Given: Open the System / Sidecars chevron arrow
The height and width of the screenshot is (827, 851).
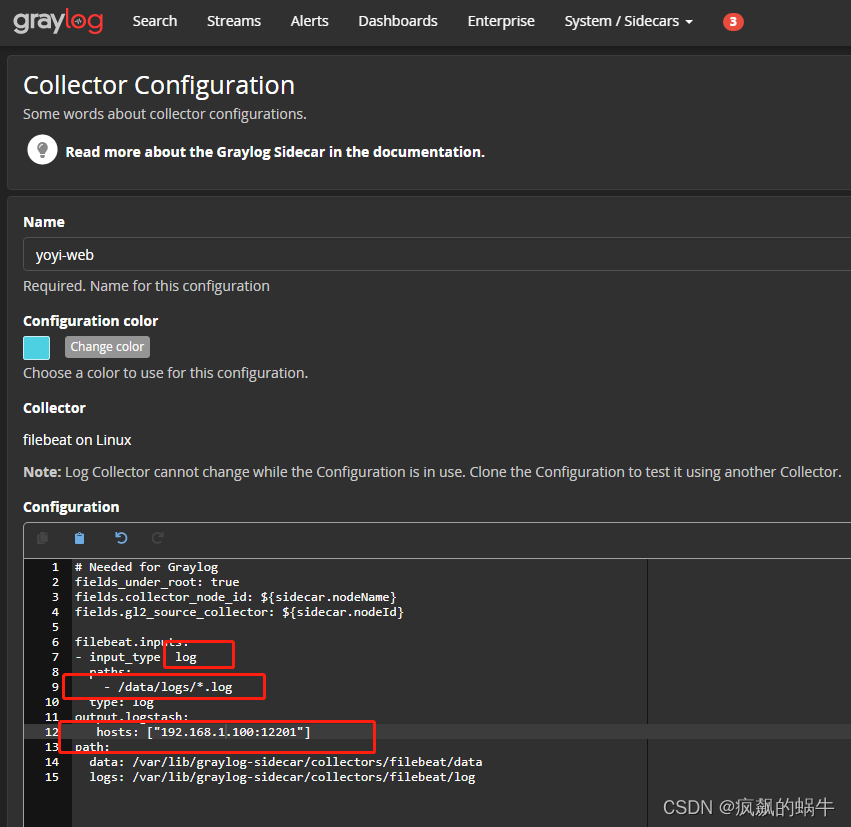Looking at the screenshot, I should [688, 21].
